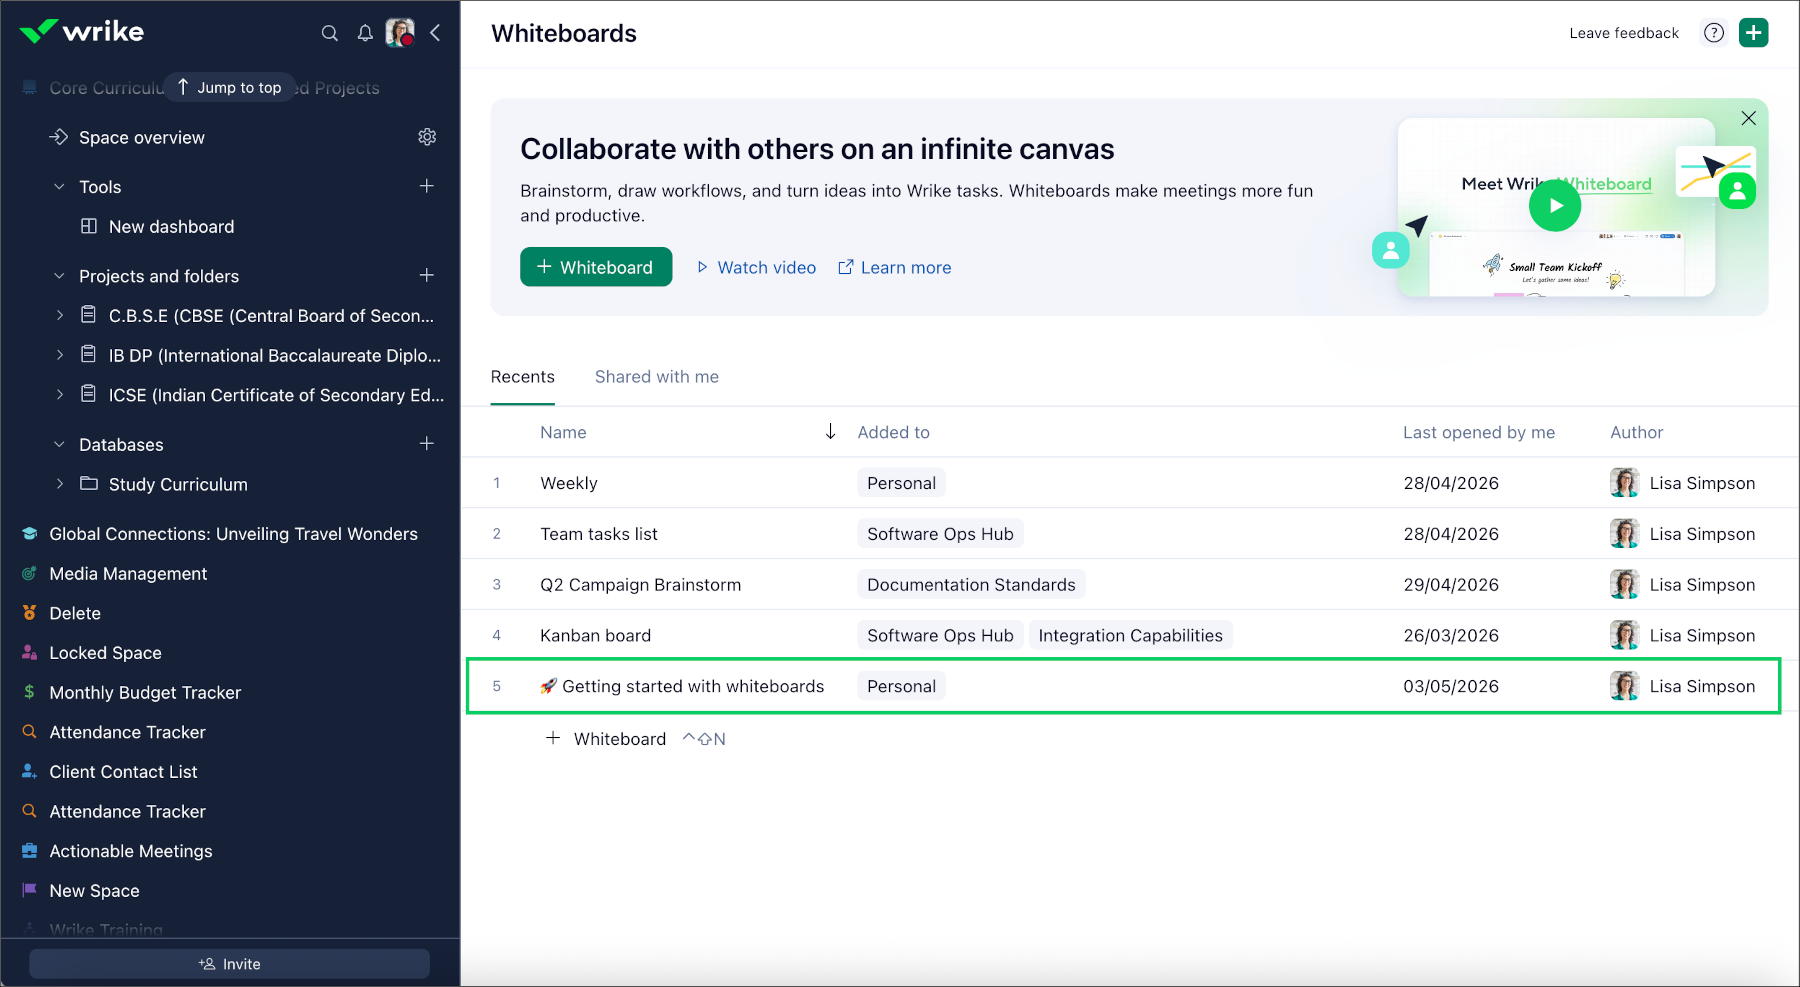Image resolution: width=1800 pixels, height=987 pixels.
Task: Add a new project or folder
Action: click(x=427, y=275)
